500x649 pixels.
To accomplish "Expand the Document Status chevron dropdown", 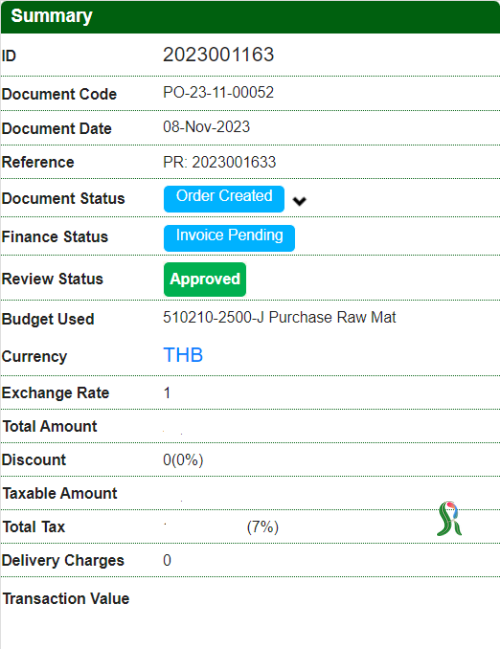I will click(x=299, y=201).
